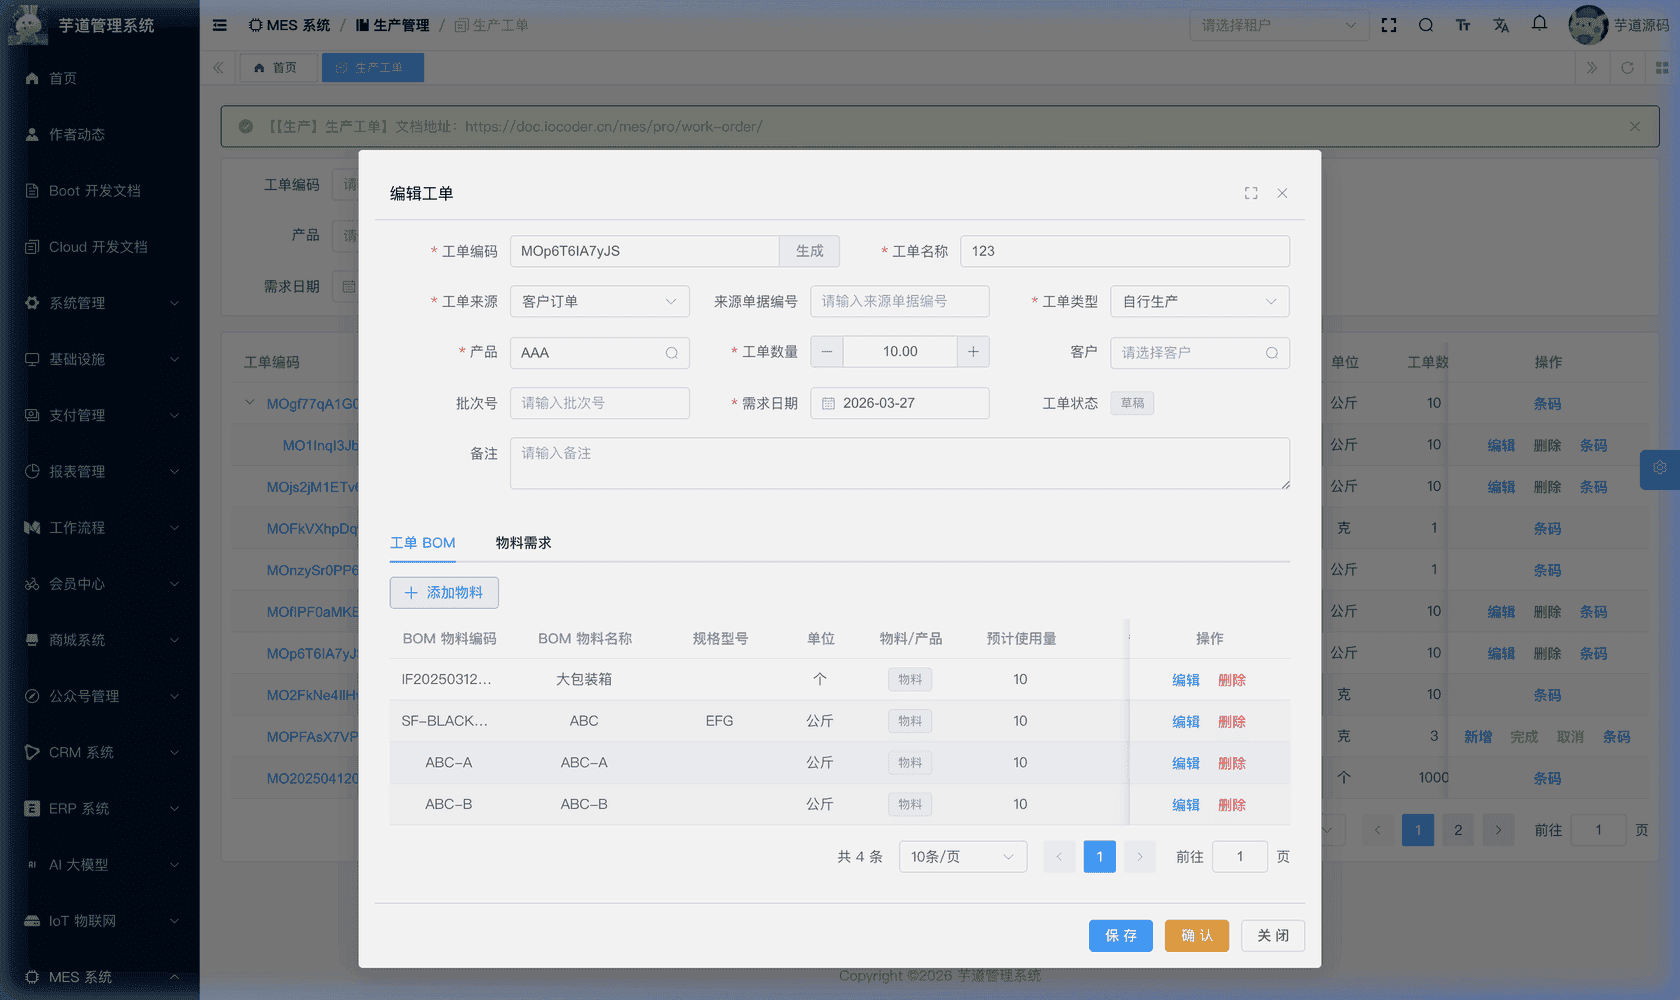Maximize the 编辑工单 dialog via expand icon
The image size is (1680, 1000).
(x=1251, y=193)
